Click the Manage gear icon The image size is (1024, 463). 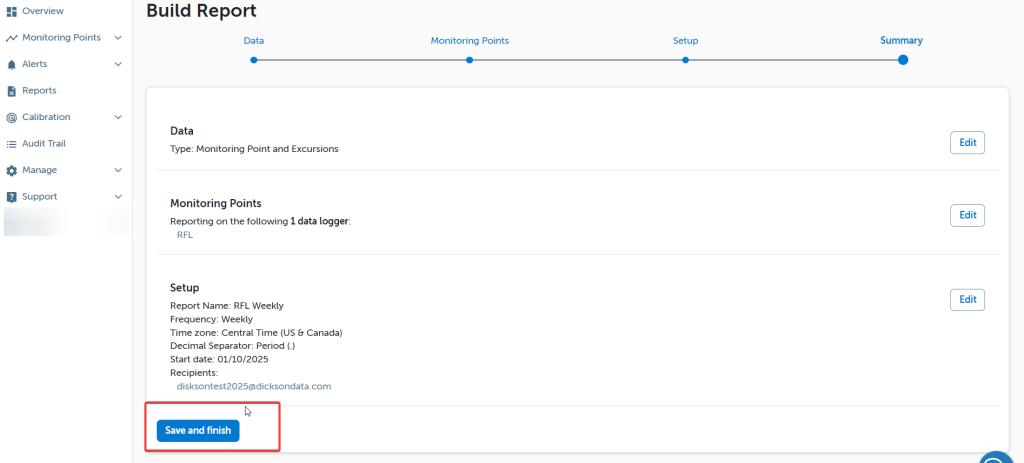coord(12,170)
